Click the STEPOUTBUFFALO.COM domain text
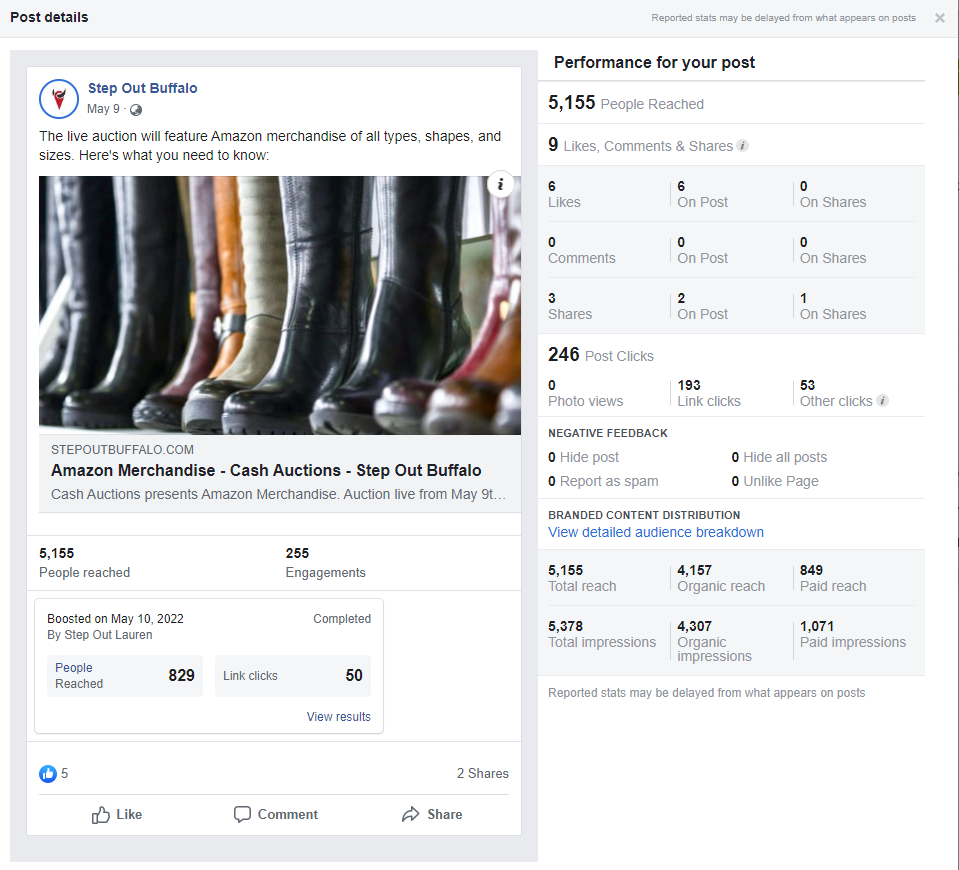 pos(122,450)
